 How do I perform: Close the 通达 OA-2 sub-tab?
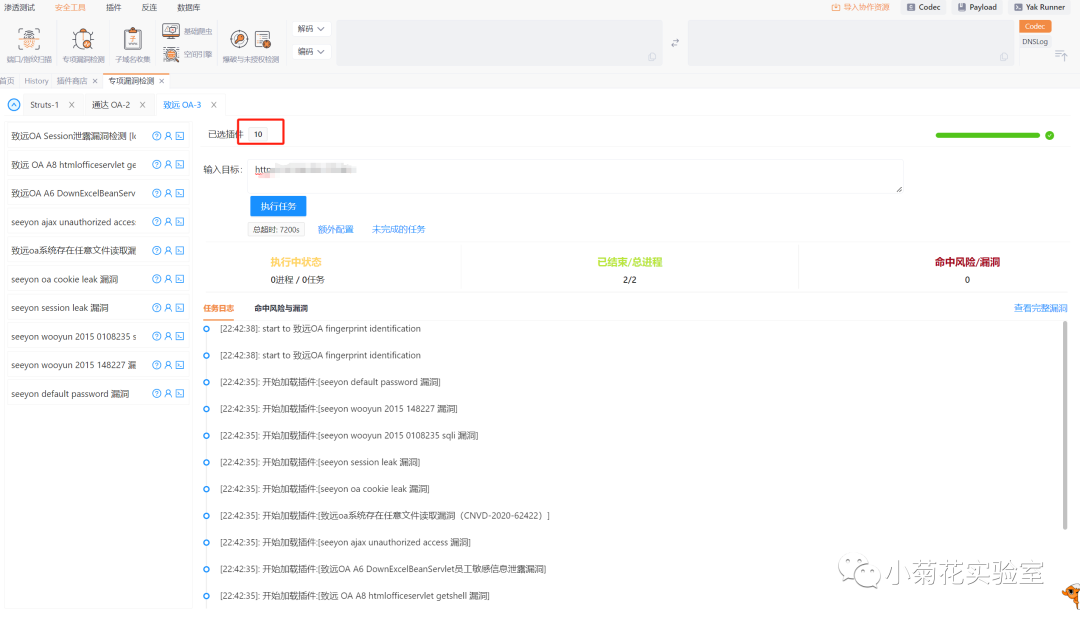click(x=143, y=105)
